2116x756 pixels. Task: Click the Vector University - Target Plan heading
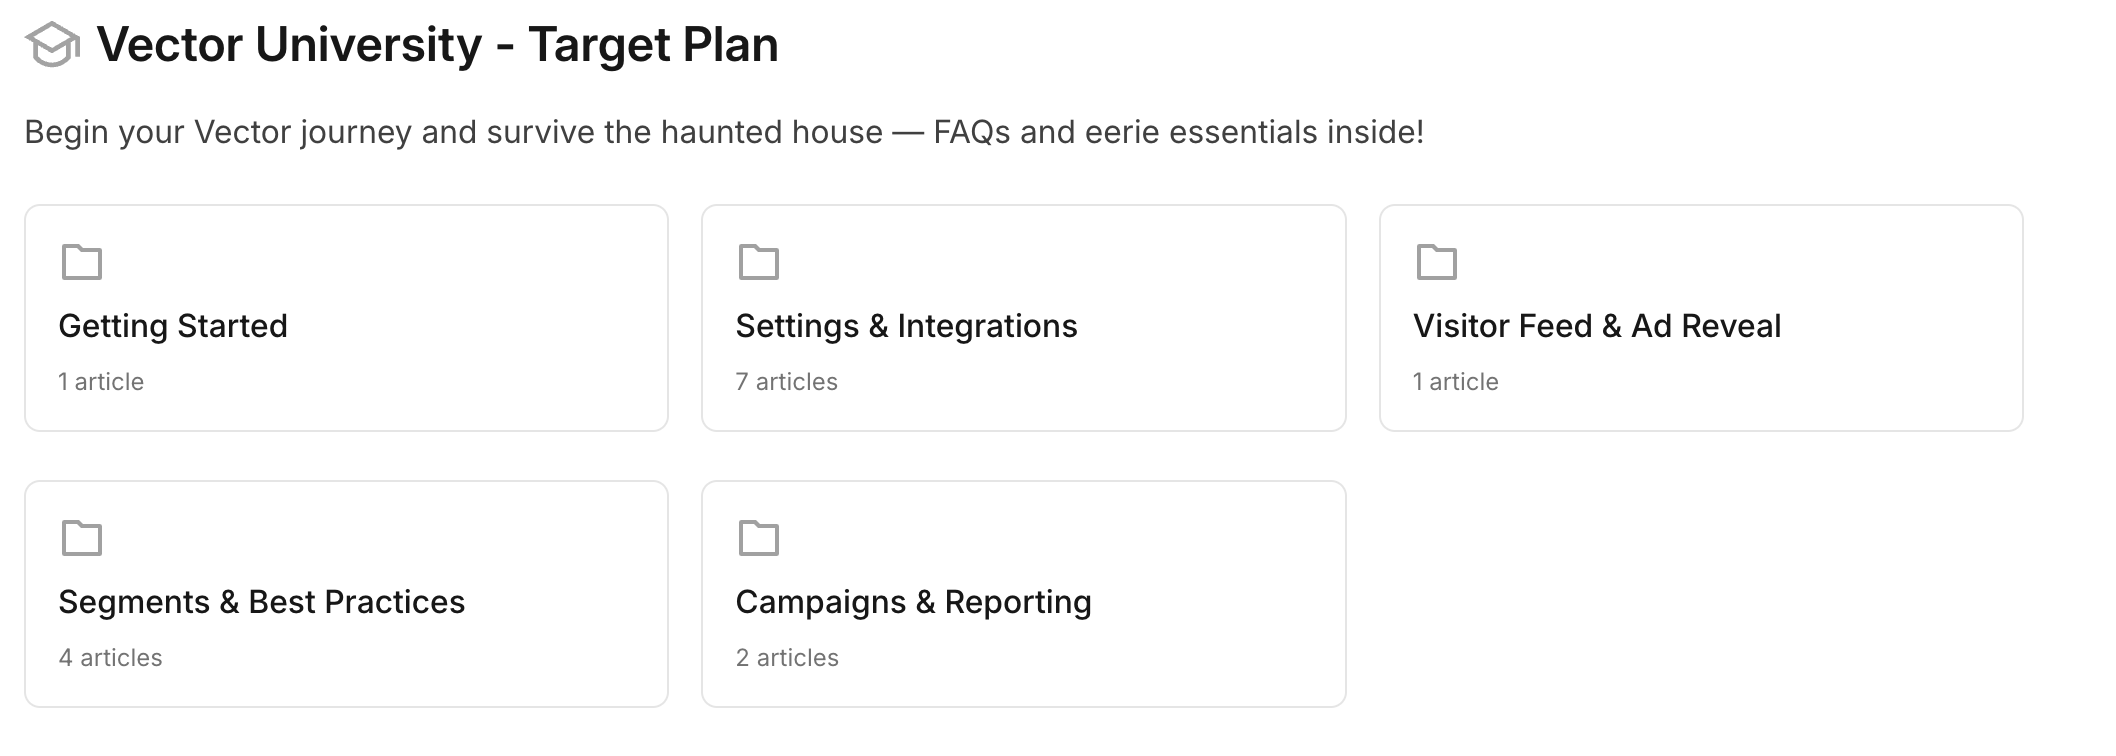coord(437,45)
